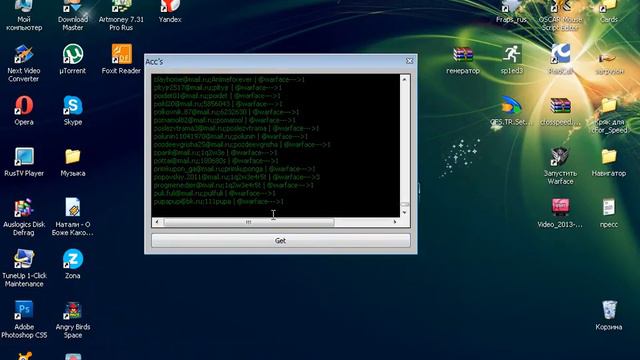
Task: Select the Next Video Converter icon
Action: pos(24,63)
